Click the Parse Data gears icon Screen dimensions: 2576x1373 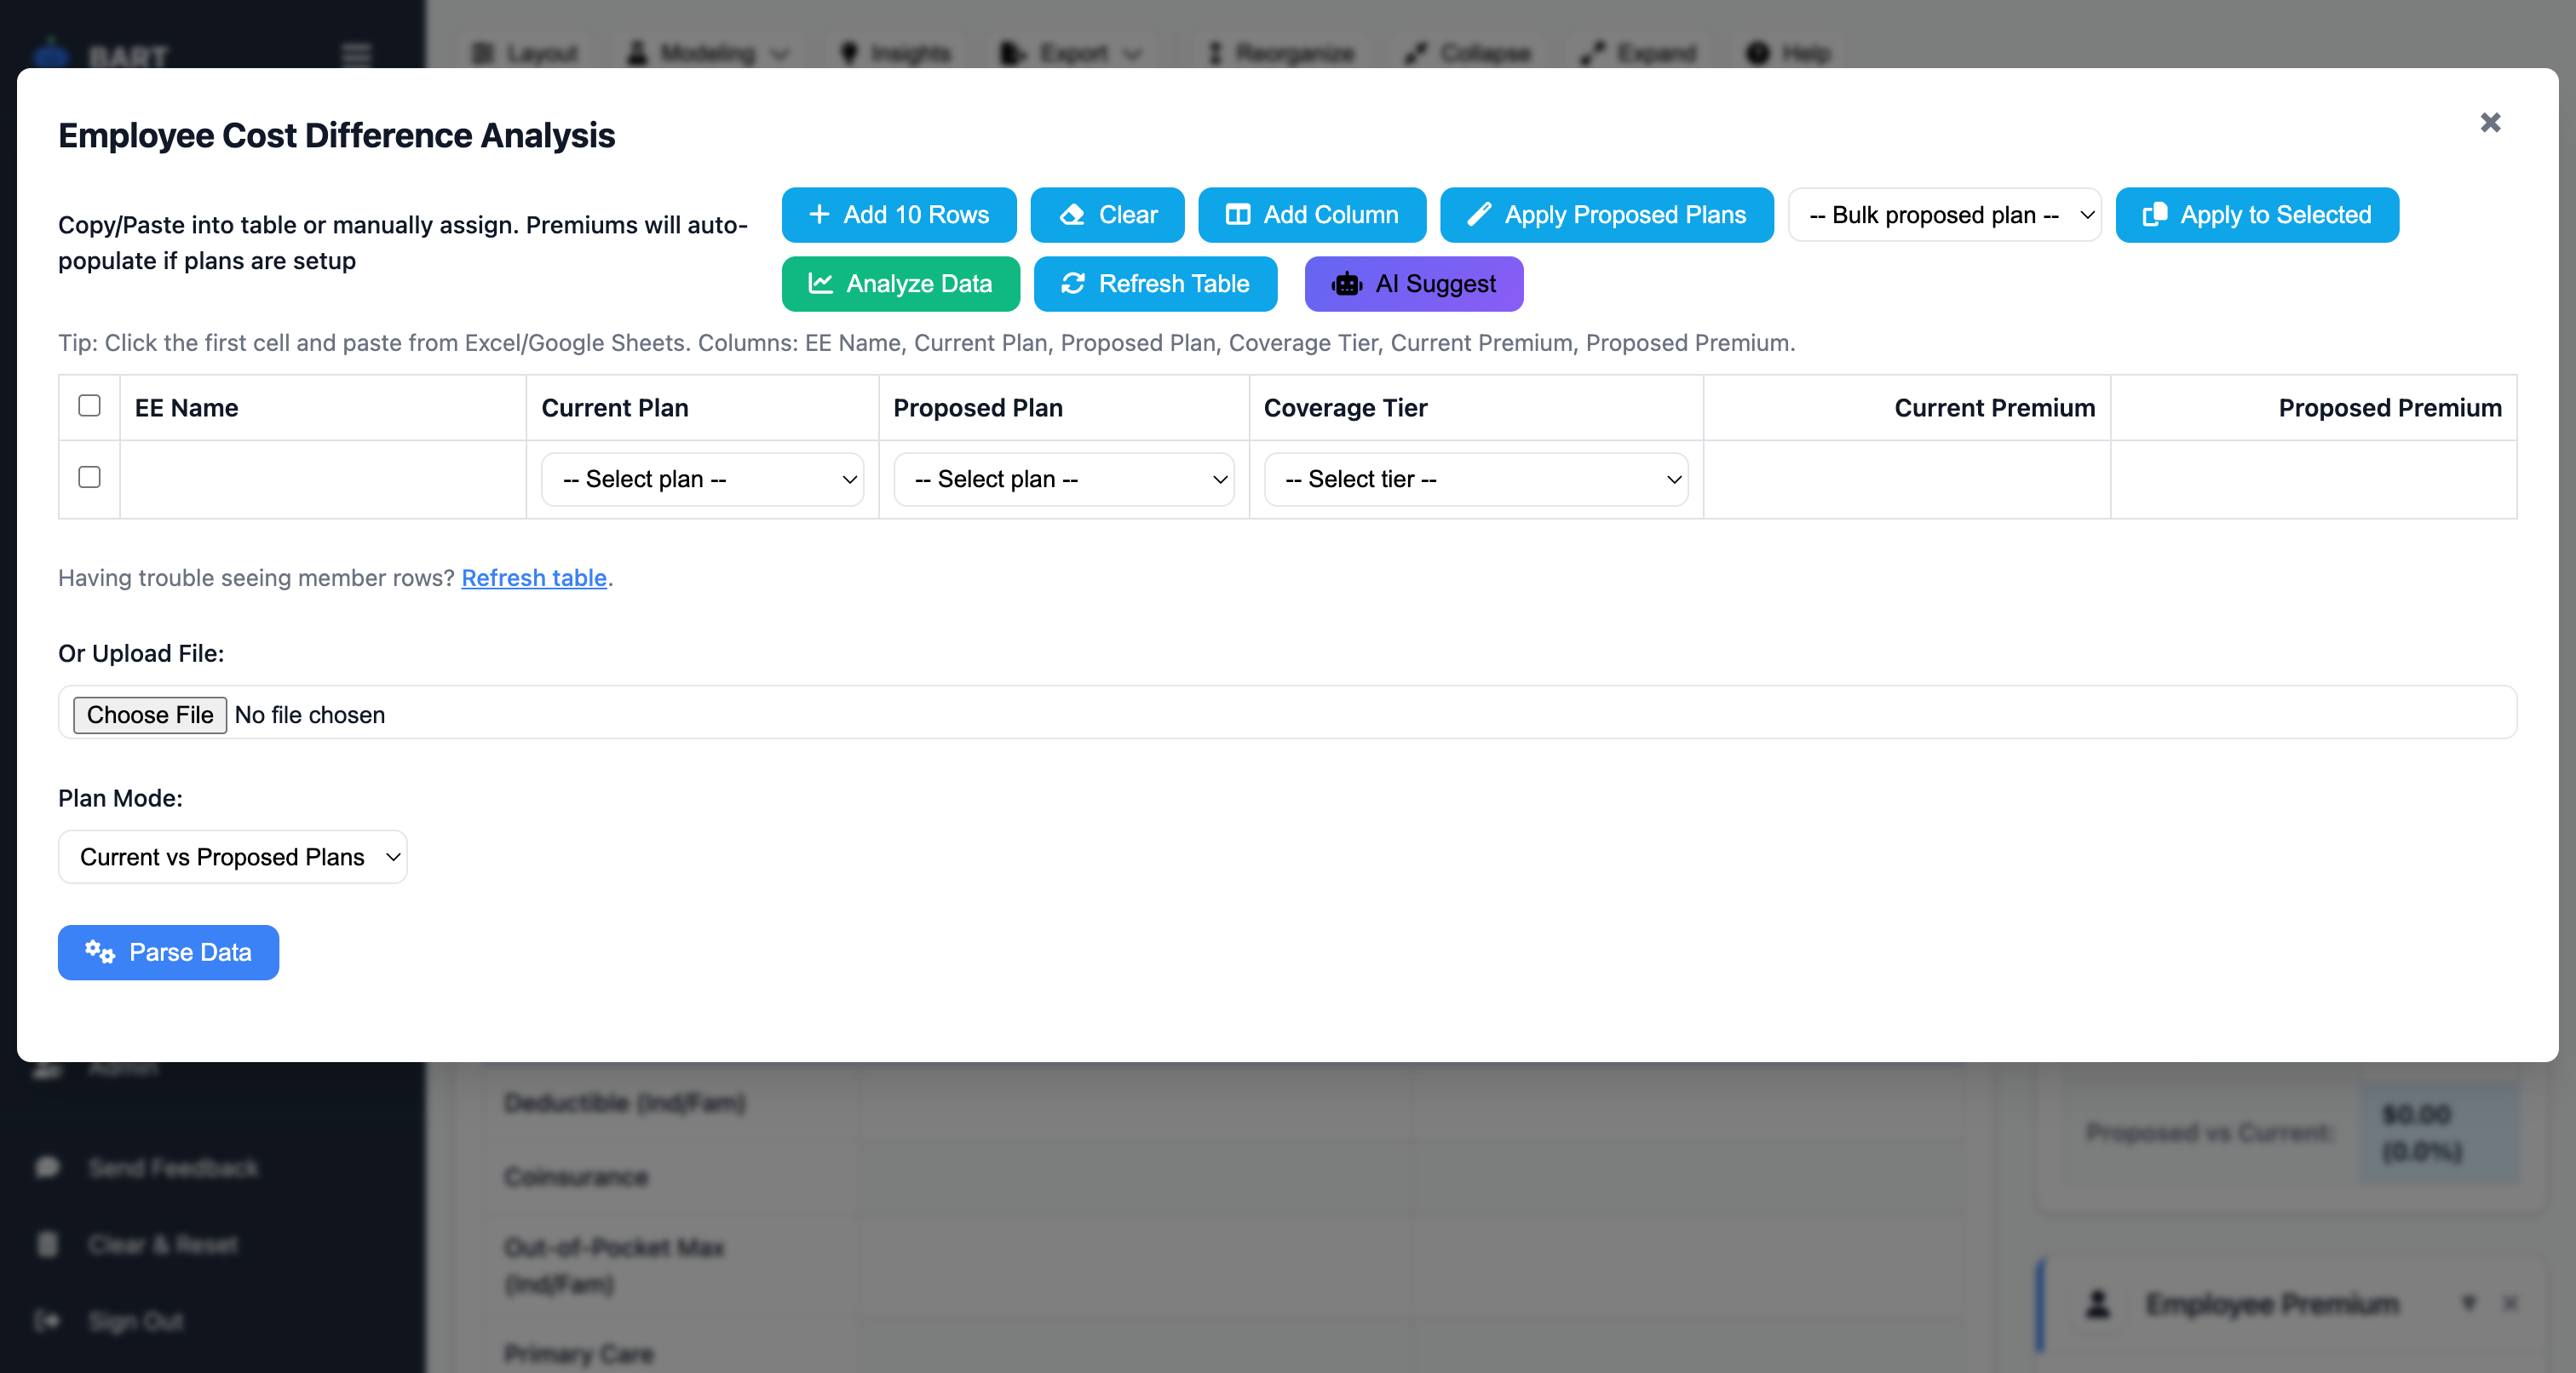click(99, 952)
